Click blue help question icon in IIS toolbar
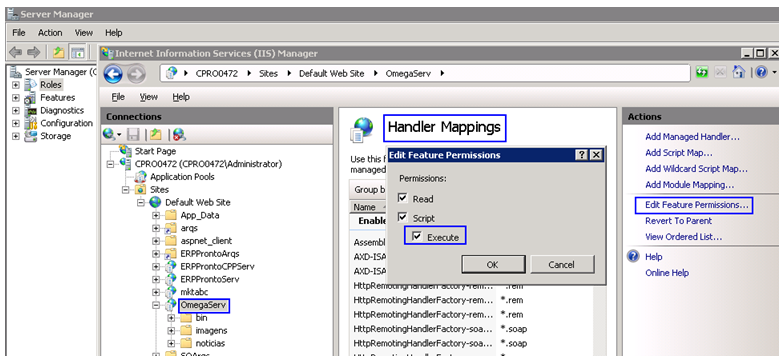 tap(761, 73)
